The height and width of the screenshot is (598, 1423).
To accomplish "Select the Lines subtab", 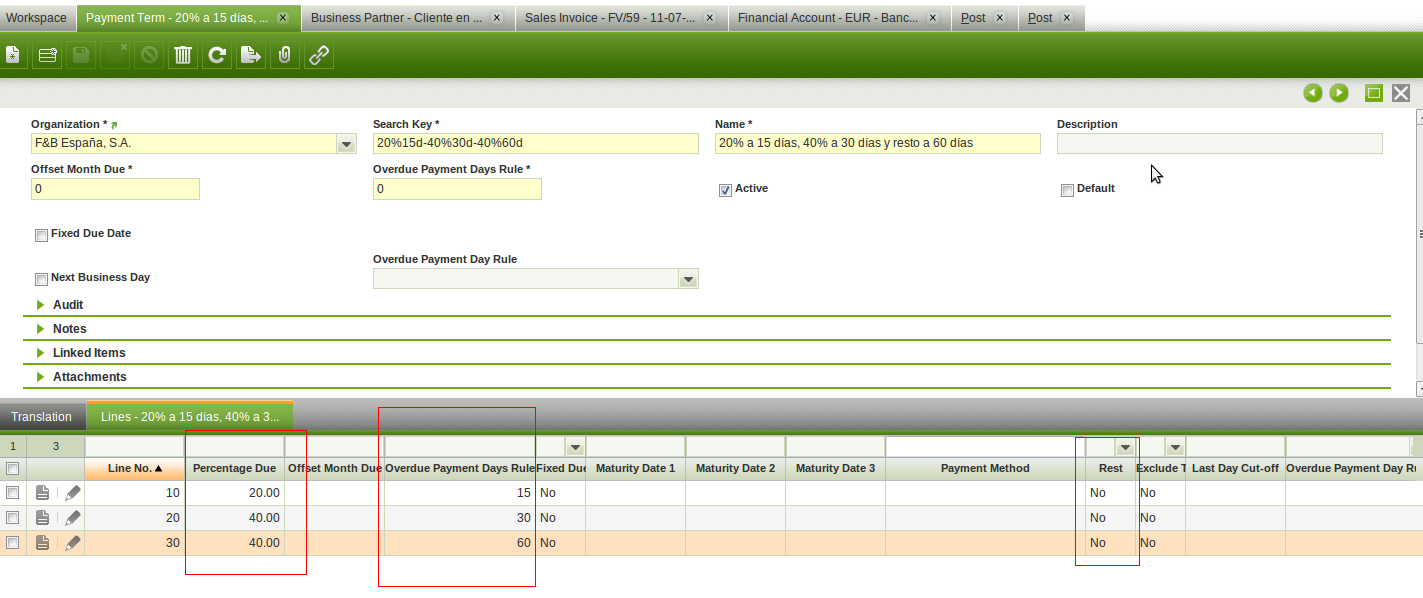I will coord(190,417).
